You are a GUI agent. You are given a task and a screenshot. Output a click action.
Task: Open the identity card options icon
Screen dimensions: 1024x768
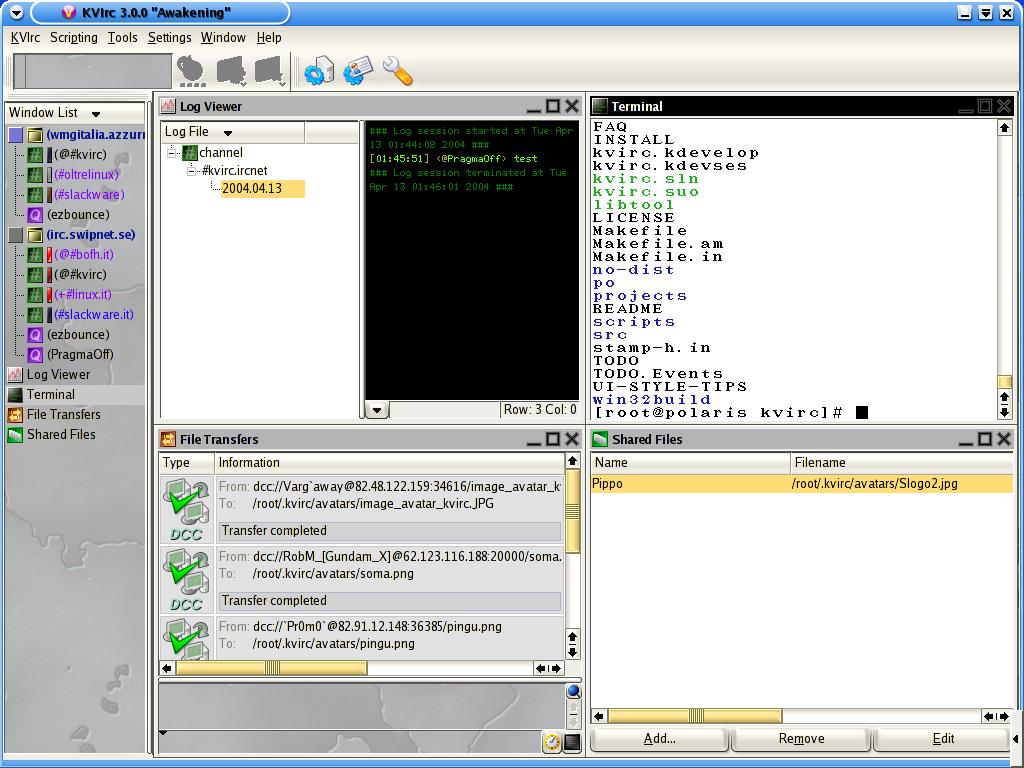point(358,71)
